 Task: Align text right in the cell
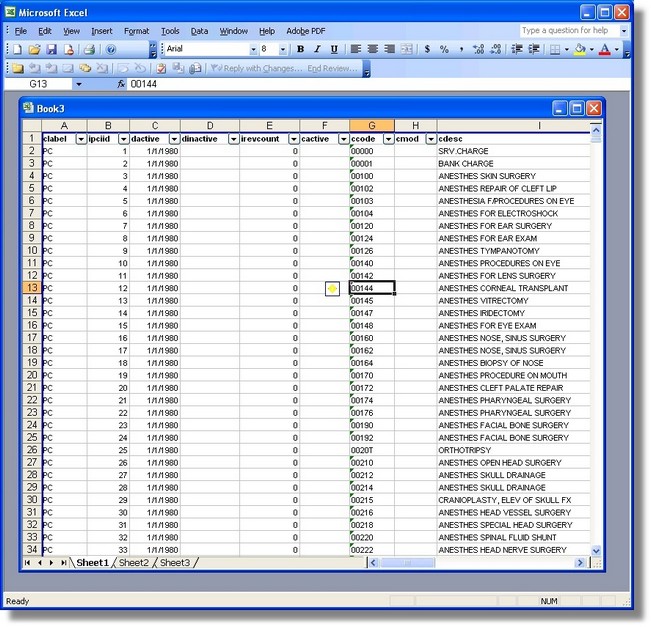tap(389, 49)
